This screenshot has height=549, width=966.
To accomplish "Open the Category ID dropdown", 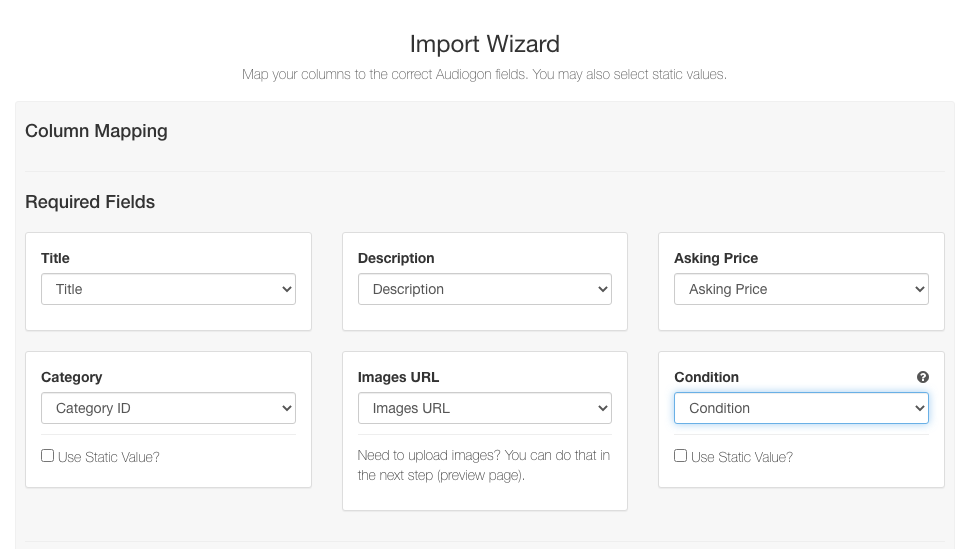I will tap(168, 408).
